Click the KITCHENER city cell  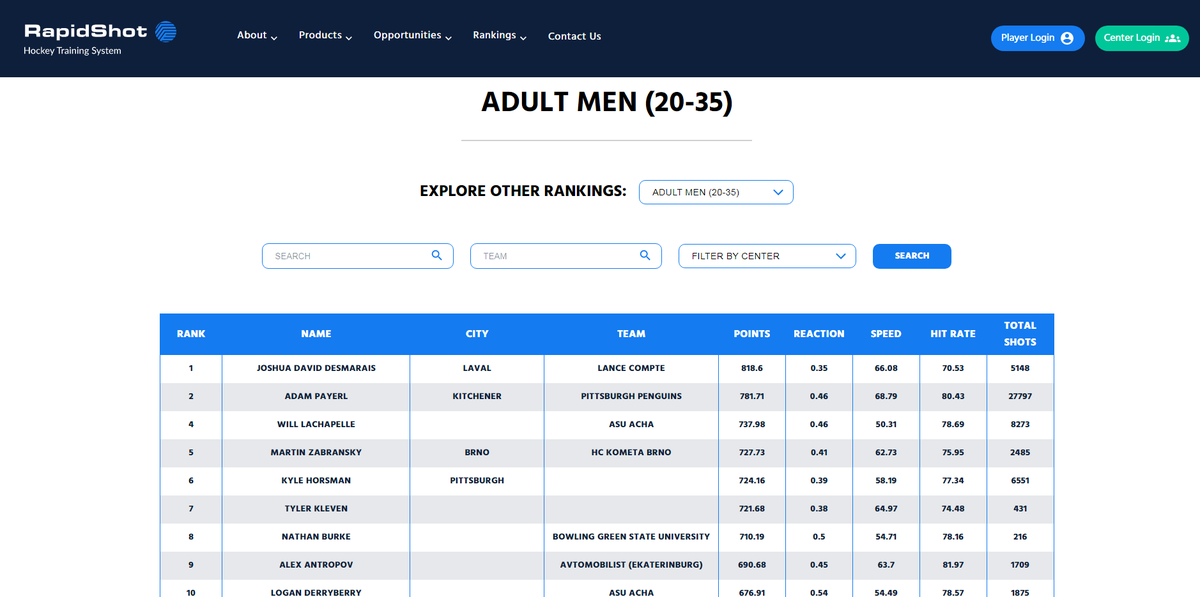pyautogui.click(x=477, y=396)
